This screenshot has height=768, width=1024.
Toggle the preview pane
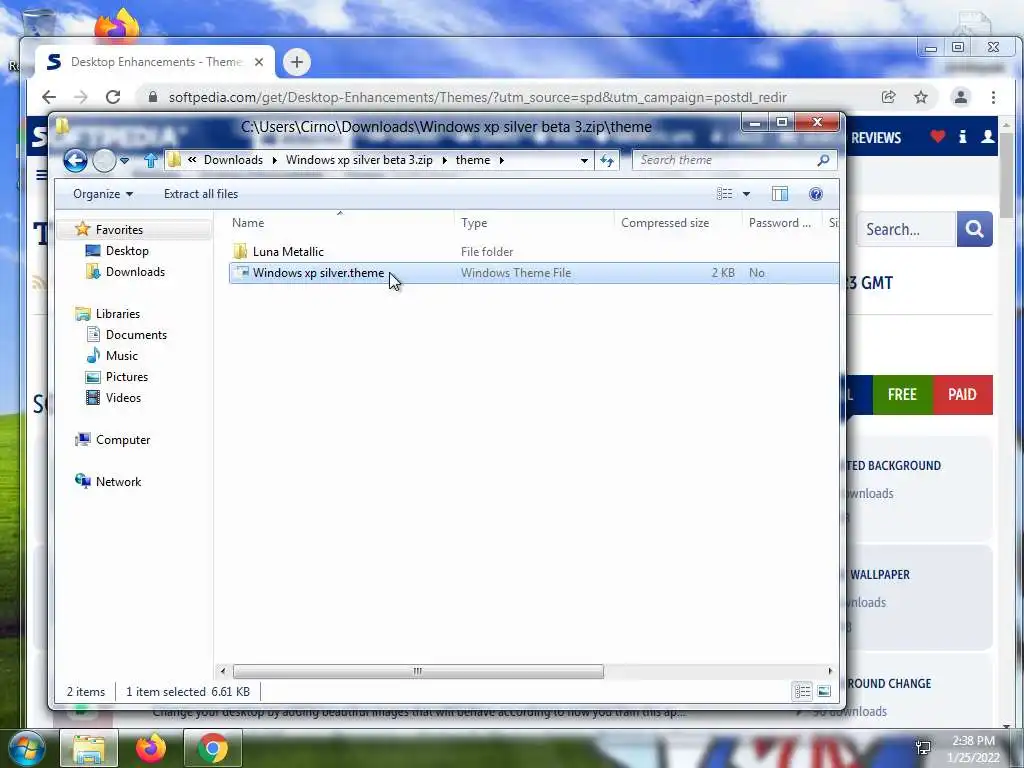pyautogui.click(x=780, y=194)
